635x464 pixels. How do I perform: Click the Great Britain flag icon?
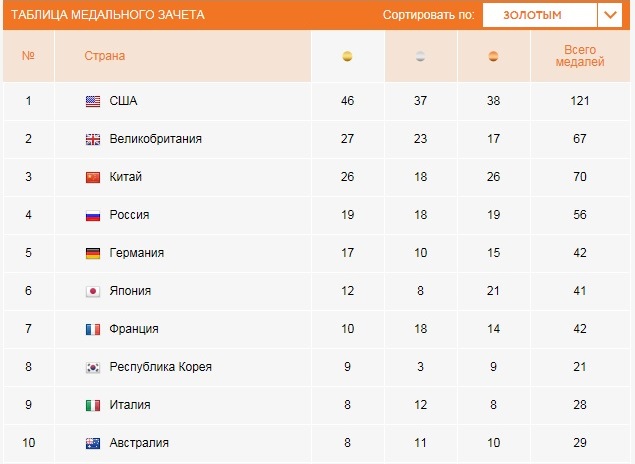93,139
